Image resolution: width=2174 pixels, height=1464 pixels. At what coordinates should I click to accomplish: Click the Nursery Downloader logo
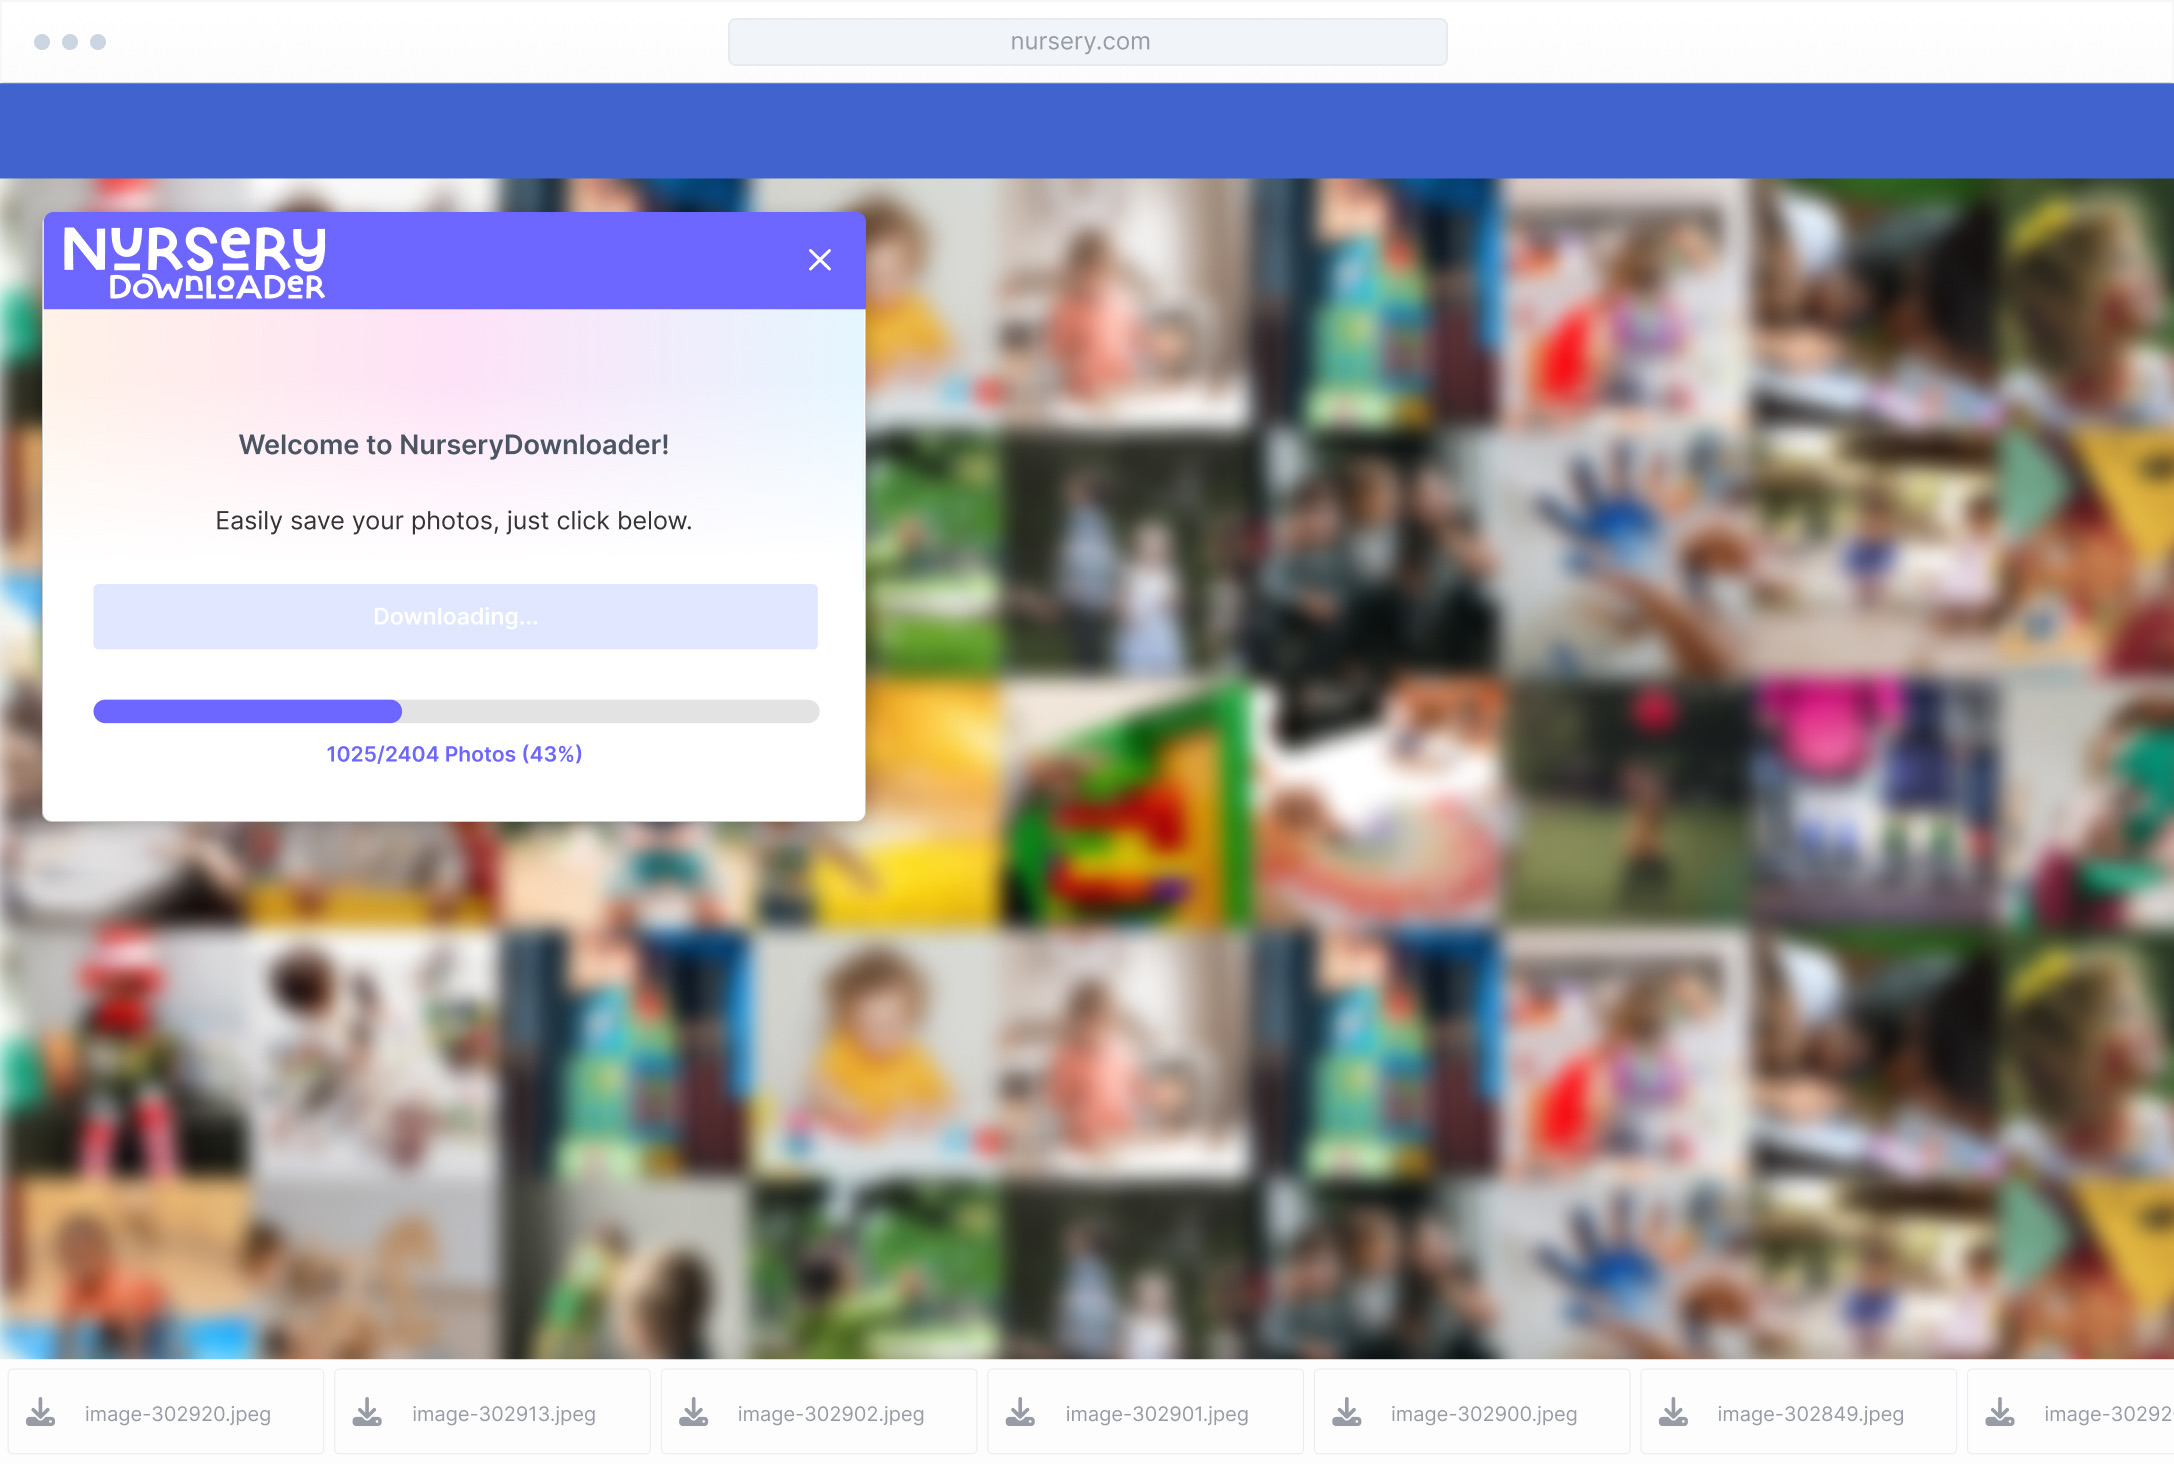coord(195,262)
